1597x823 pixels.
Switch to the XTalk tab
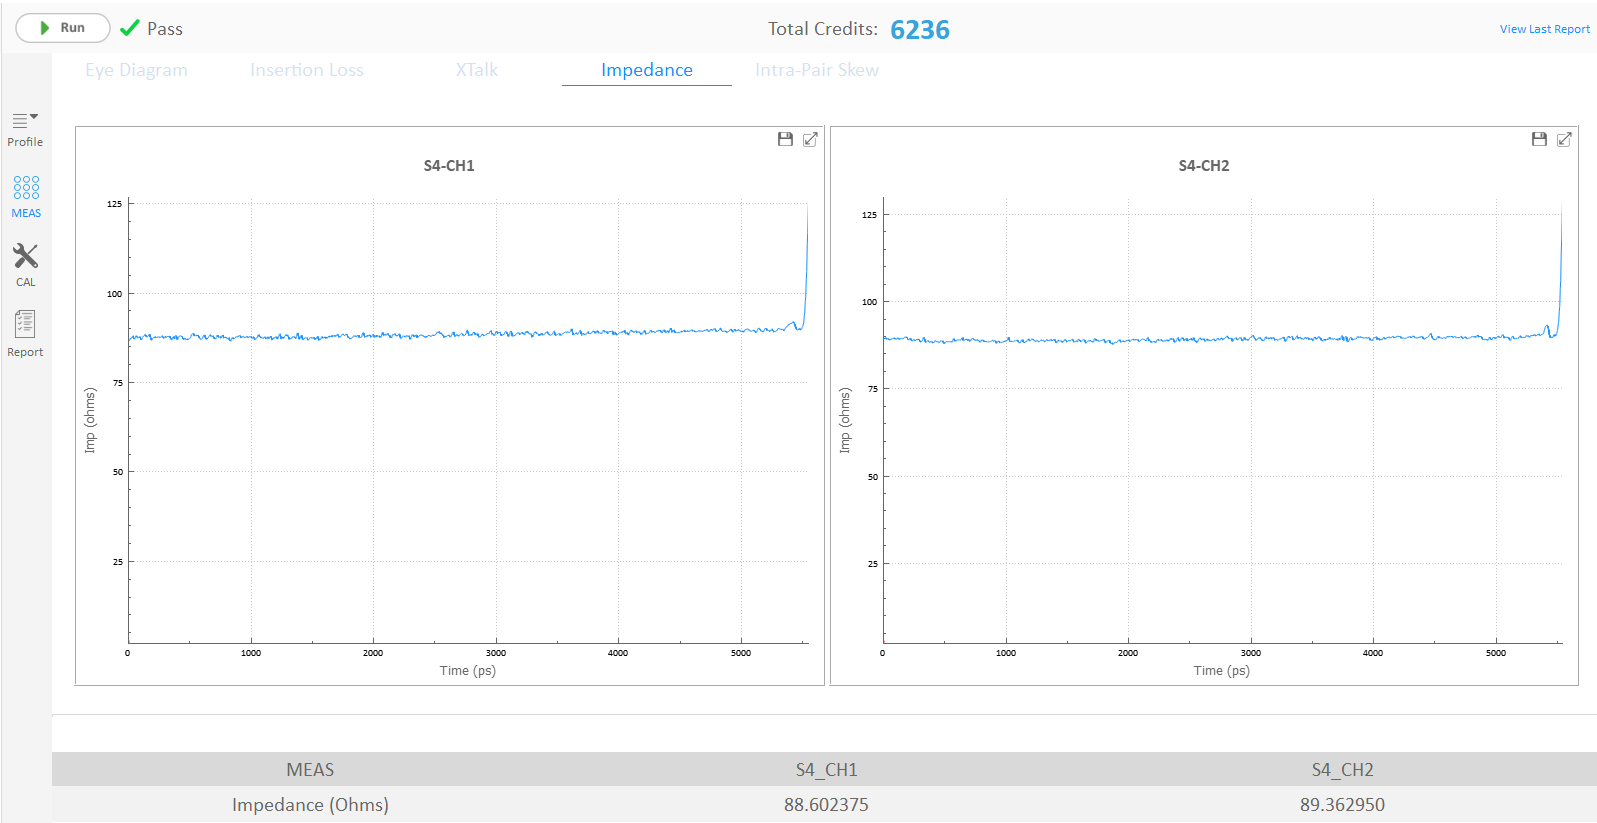(477, 70)
